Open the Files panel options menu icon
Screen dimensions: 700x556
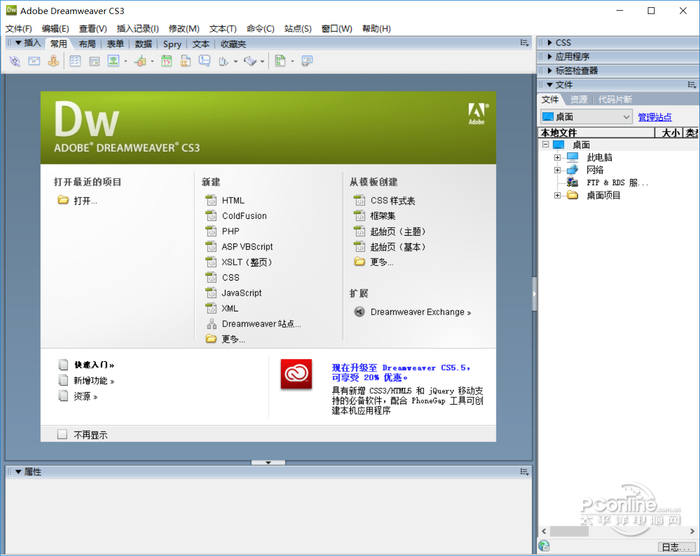(x=692, y=84)
